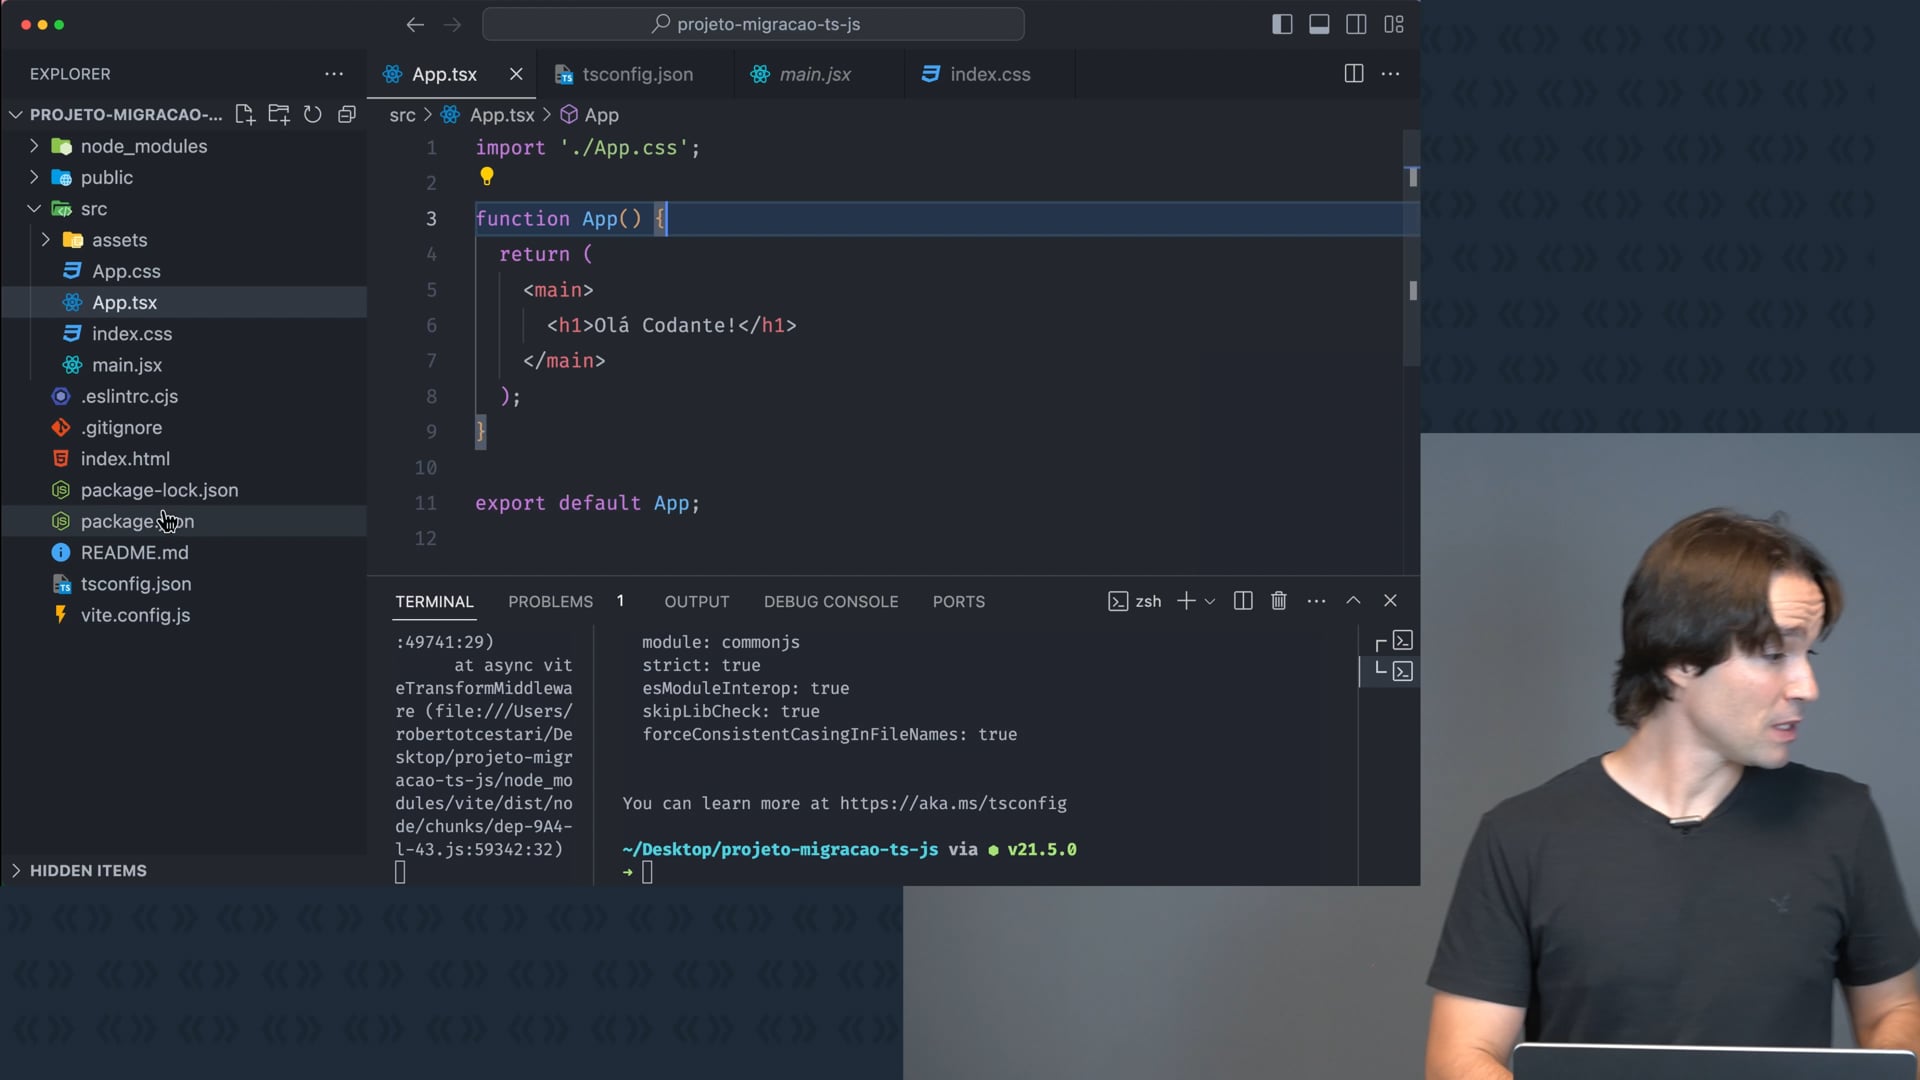Toggle the secondary side bar
The image size is (1920, 1080).
pos(1356,24)
